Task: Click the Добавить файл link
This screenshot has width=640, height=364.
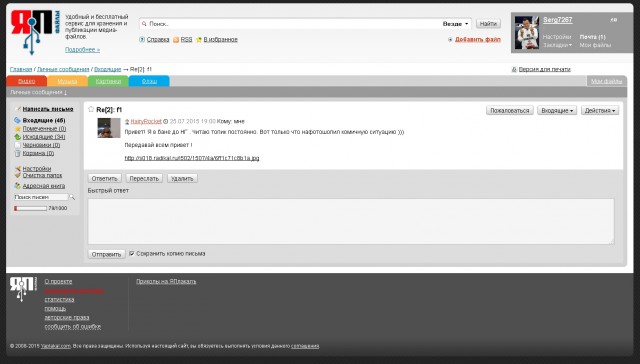Action: tap(478, 40)
